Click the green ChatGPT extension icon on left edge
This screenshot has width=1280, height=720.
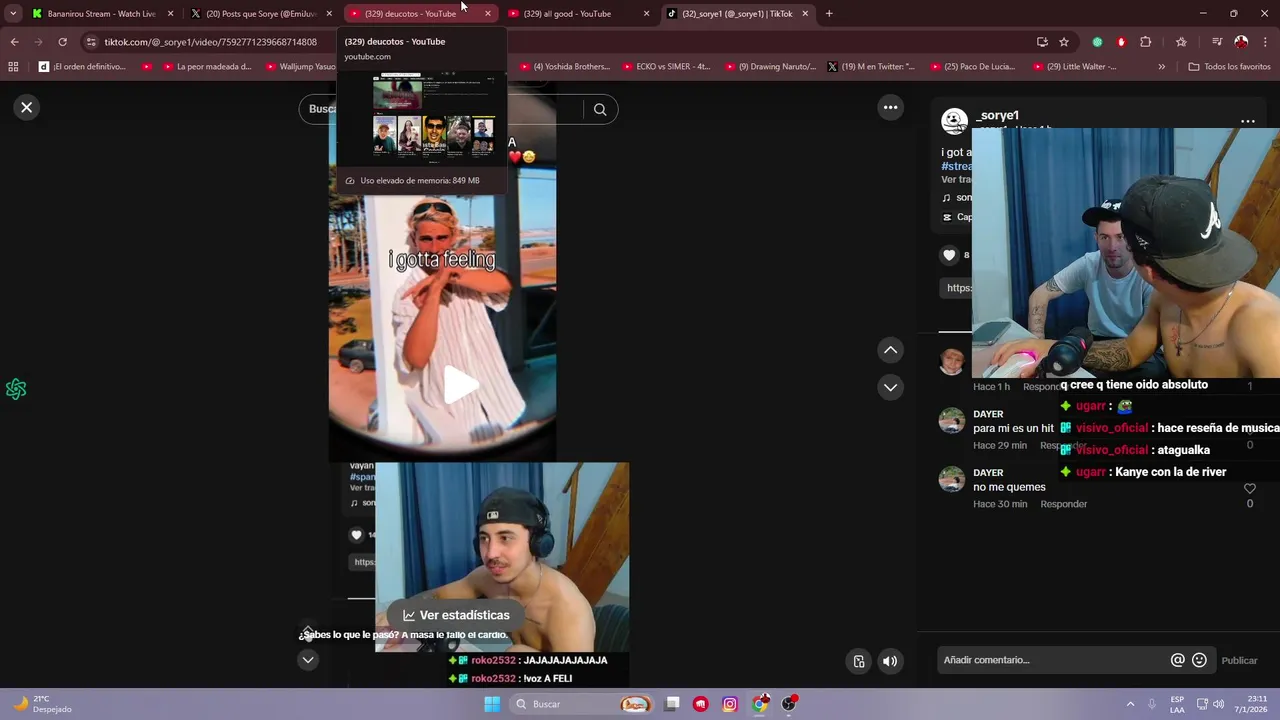[16, 389]
